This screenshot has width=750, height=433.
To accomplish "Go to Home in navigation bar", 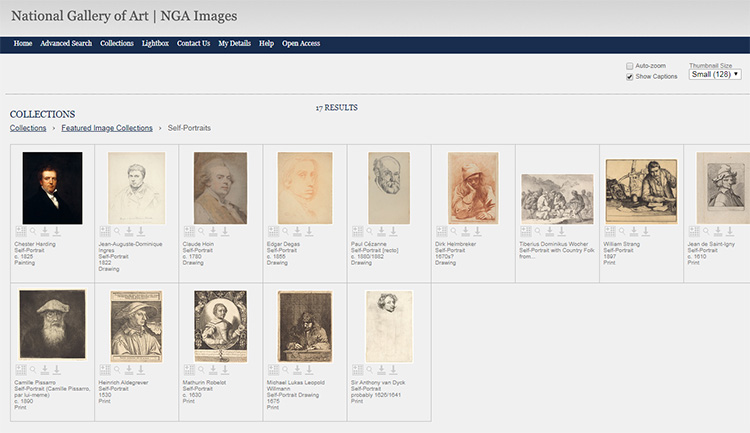I will click(x=23, y=44).
